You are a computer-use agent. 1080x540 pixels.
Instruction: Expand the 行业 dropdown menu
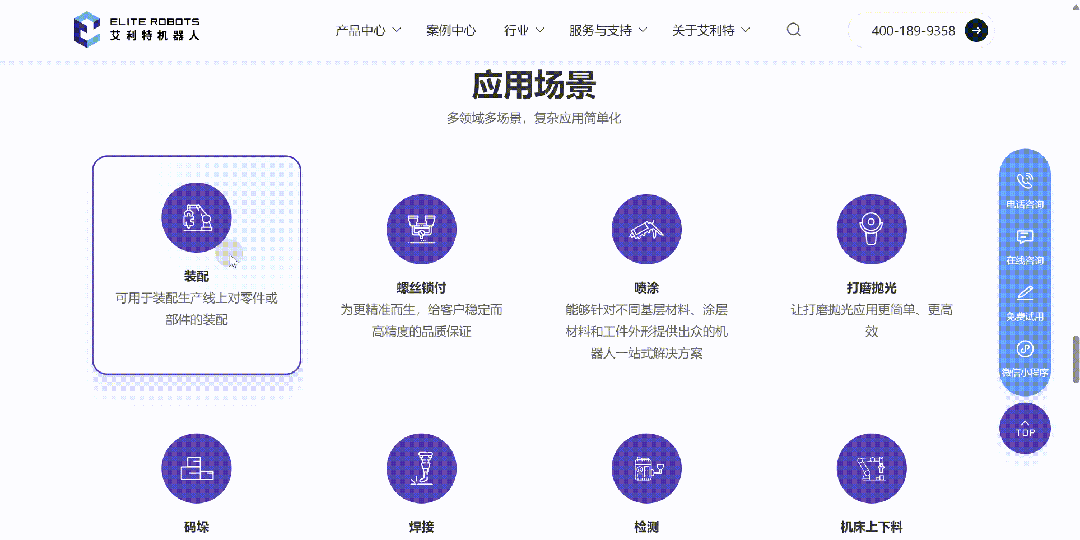(x=524, y=30)
